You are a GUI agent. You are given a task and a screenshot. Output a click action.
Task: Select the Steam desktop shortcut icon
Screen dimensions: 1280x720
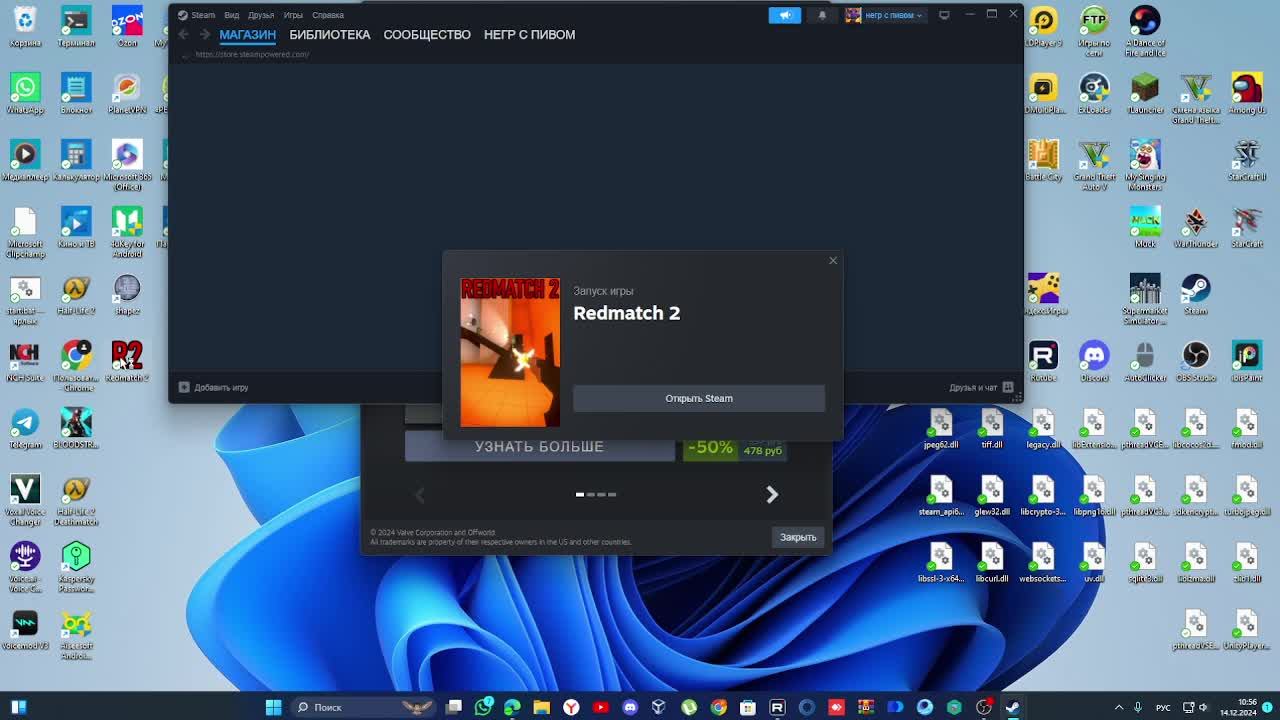coord(1196,295)
